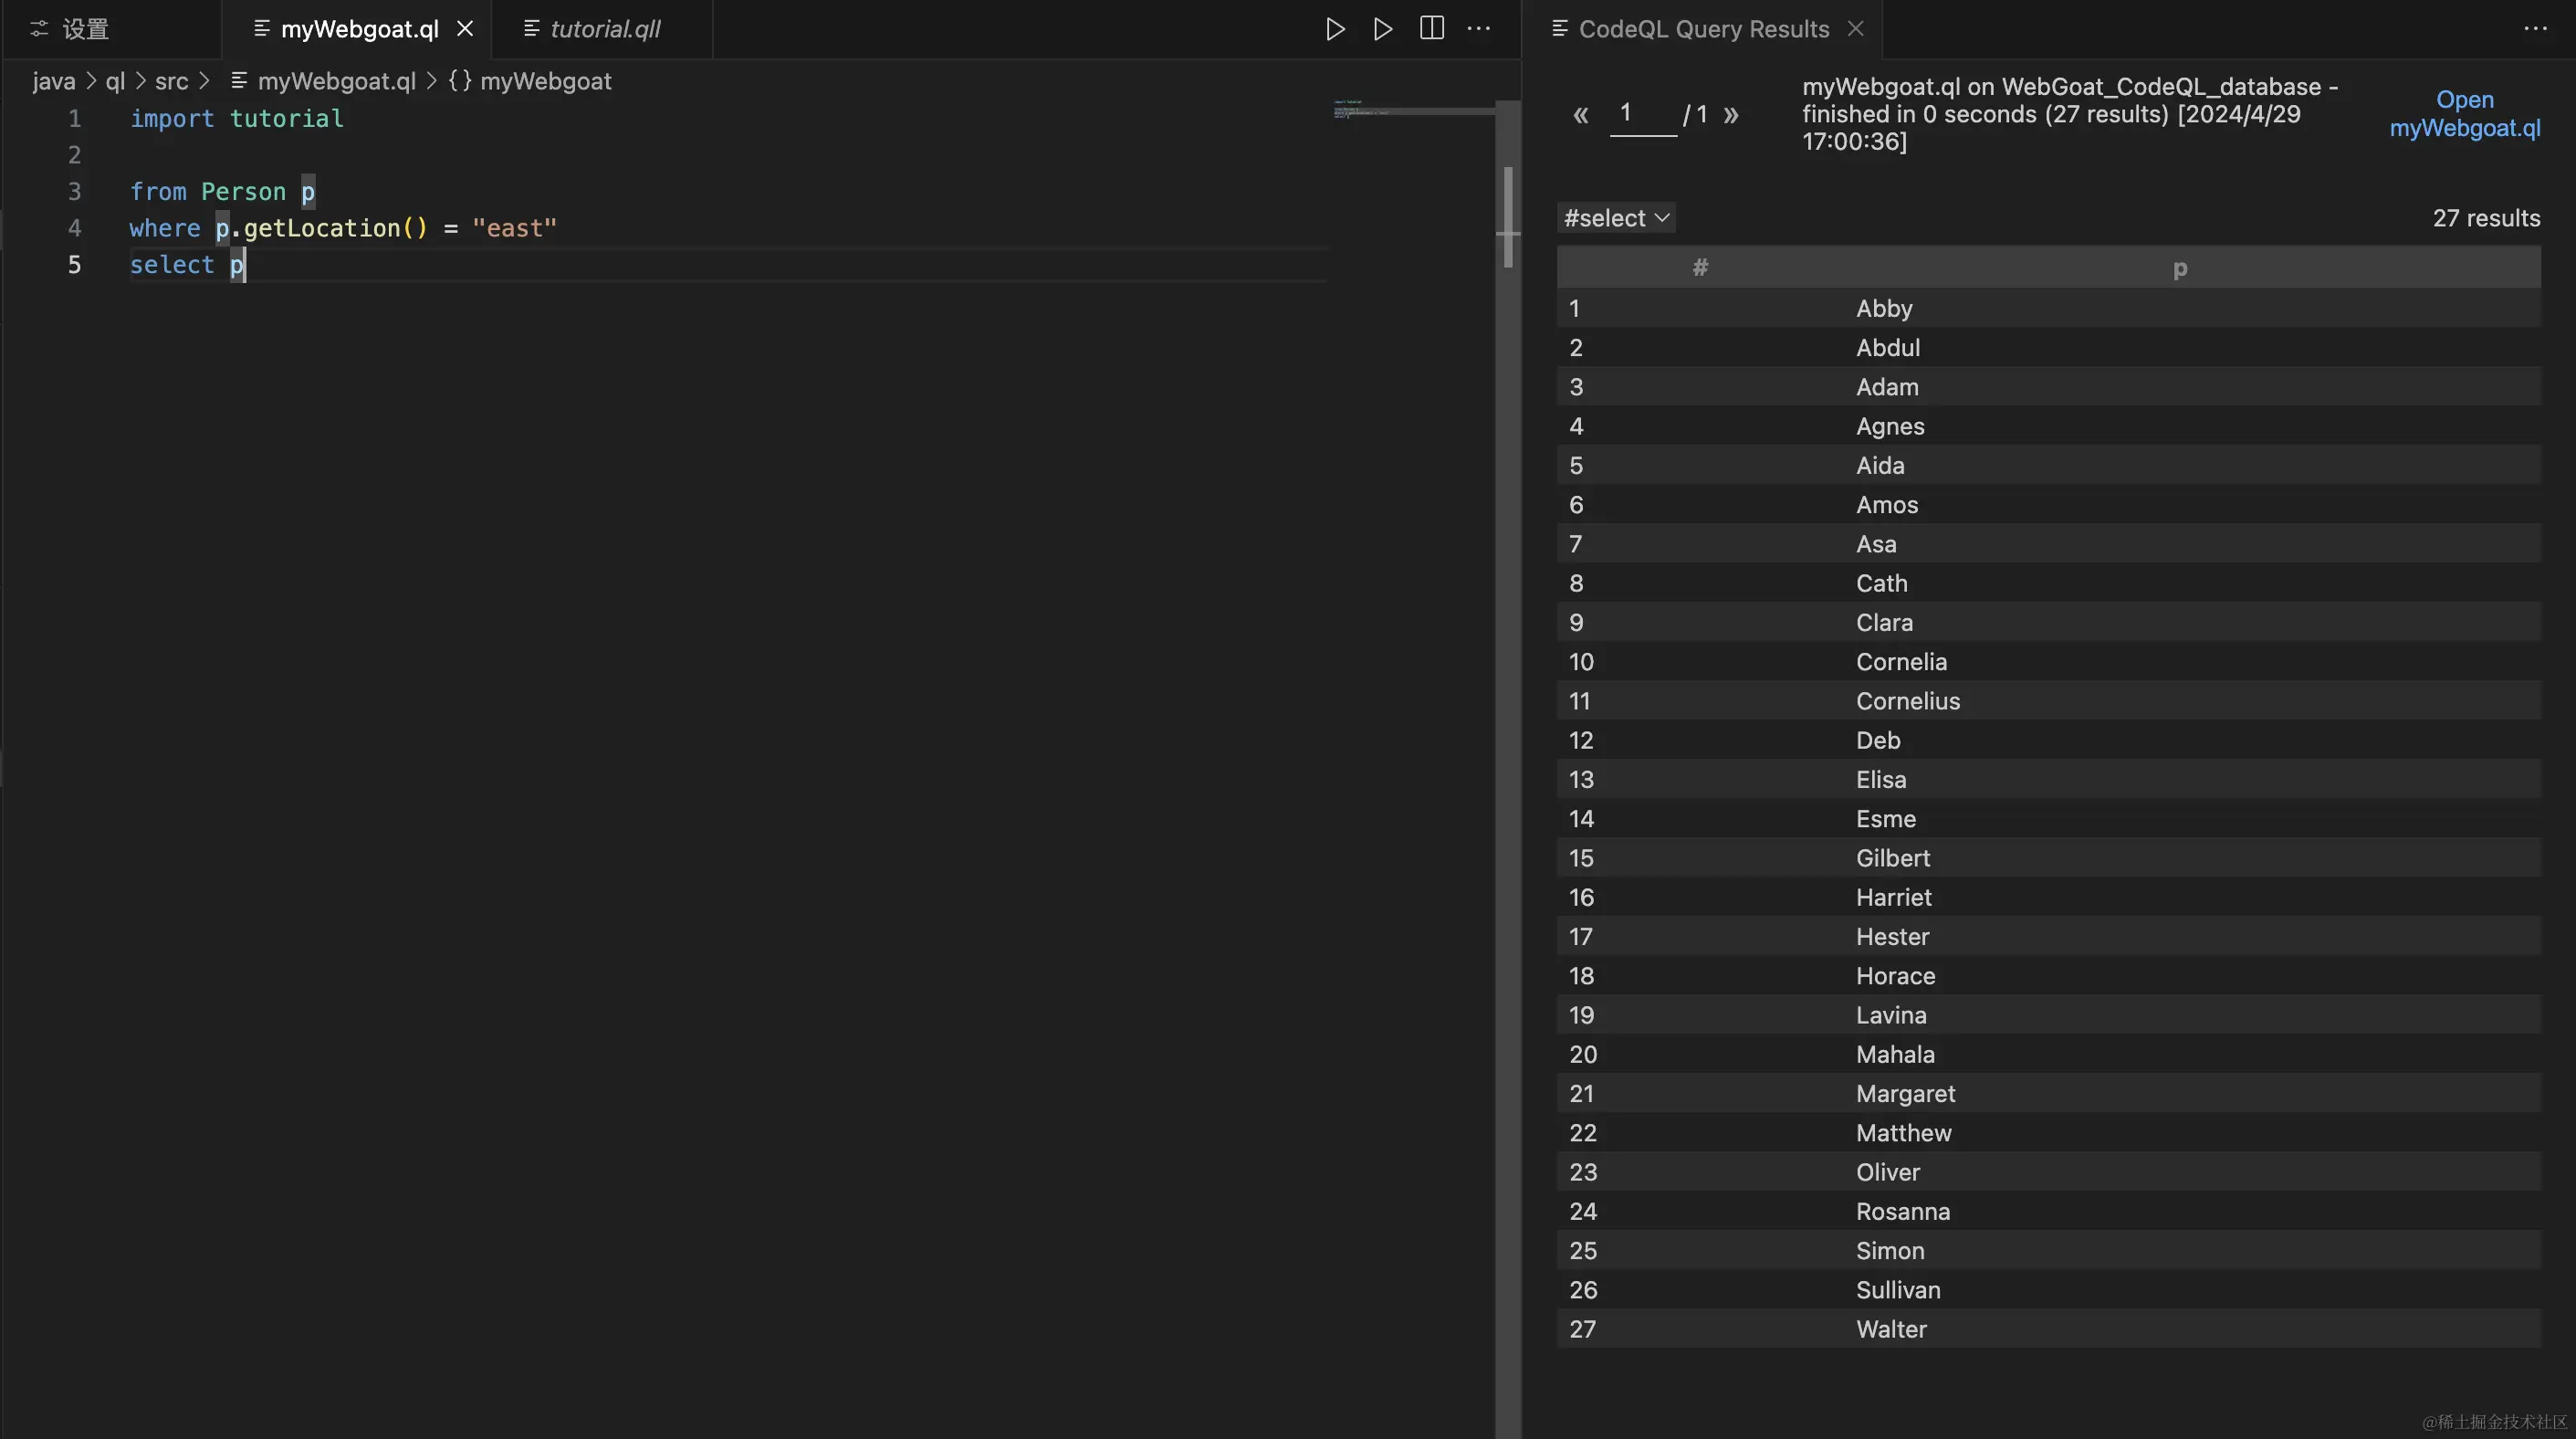Open myWebgoat.ql link in results header
Image resolution: width=2576 pixels, height=1439 pixels.
(2465, 114)
